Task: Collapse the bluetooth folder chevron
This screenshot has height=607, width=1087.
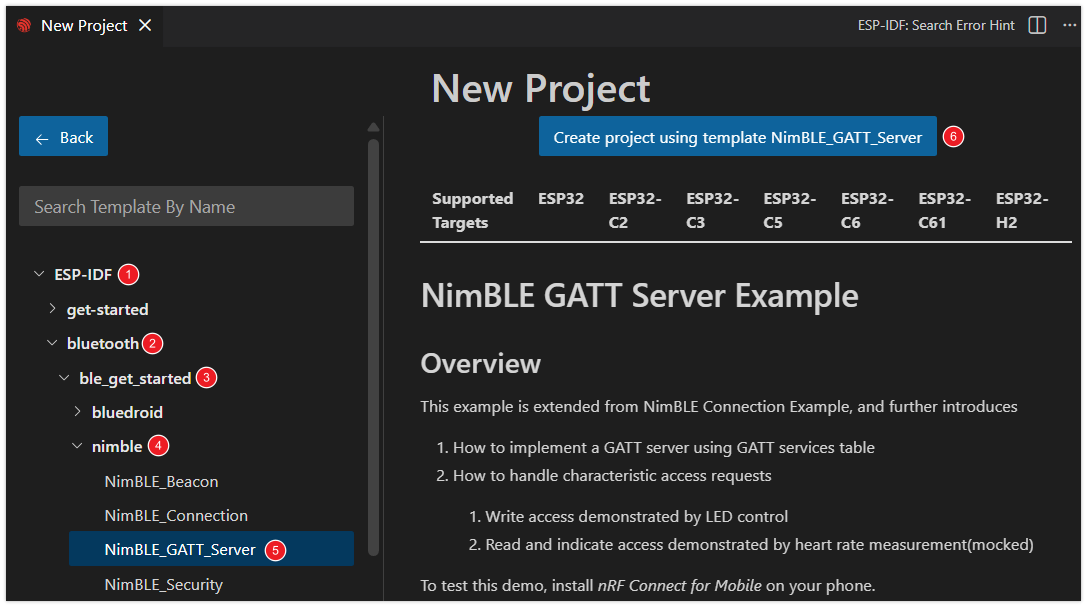Action: pyautogui.click(x=53, y=343)
